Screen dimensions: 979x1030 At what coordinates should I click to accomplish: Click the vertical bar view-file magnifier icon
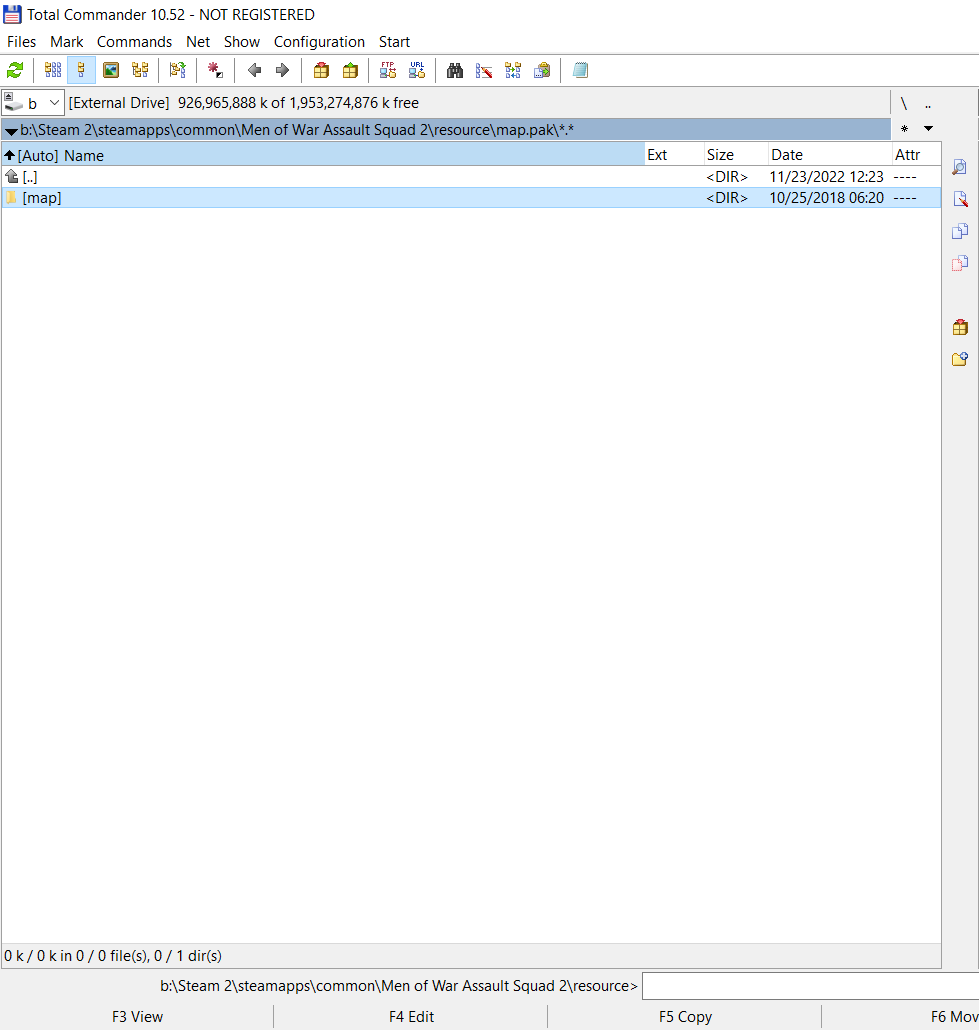[960, 167]
